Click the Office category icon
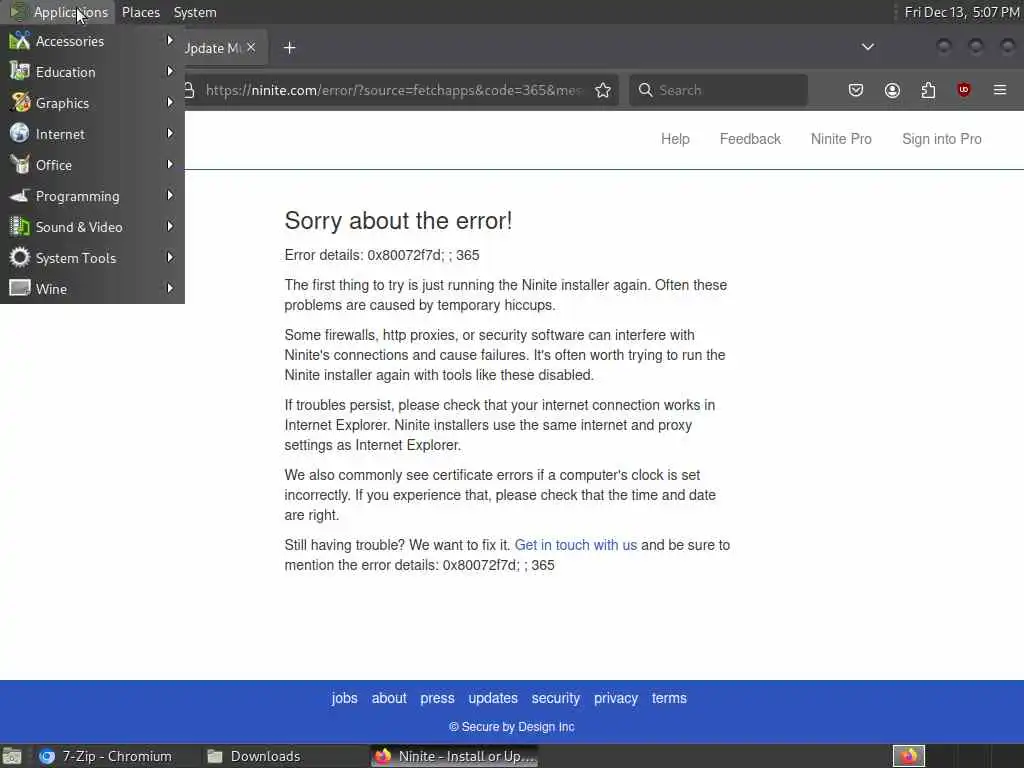Screen dimensions: 1024x768 pos(20,165)
